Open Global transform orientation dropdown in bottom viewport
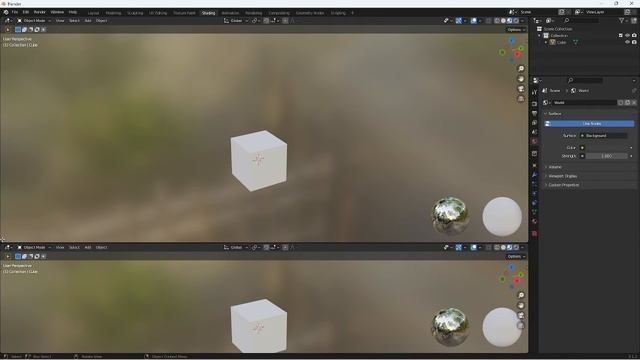The image size is (640, 360). pyautogui.click(x=236, y=247)
